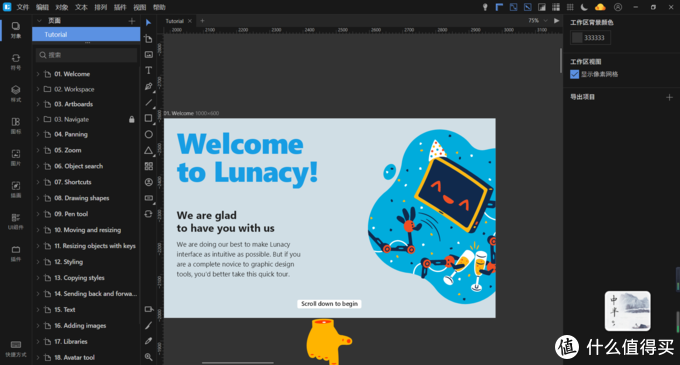This screenshot has width=680, height=365.
Task: Expand the 03. Artboards item
Action: click(x=38, y=104)
